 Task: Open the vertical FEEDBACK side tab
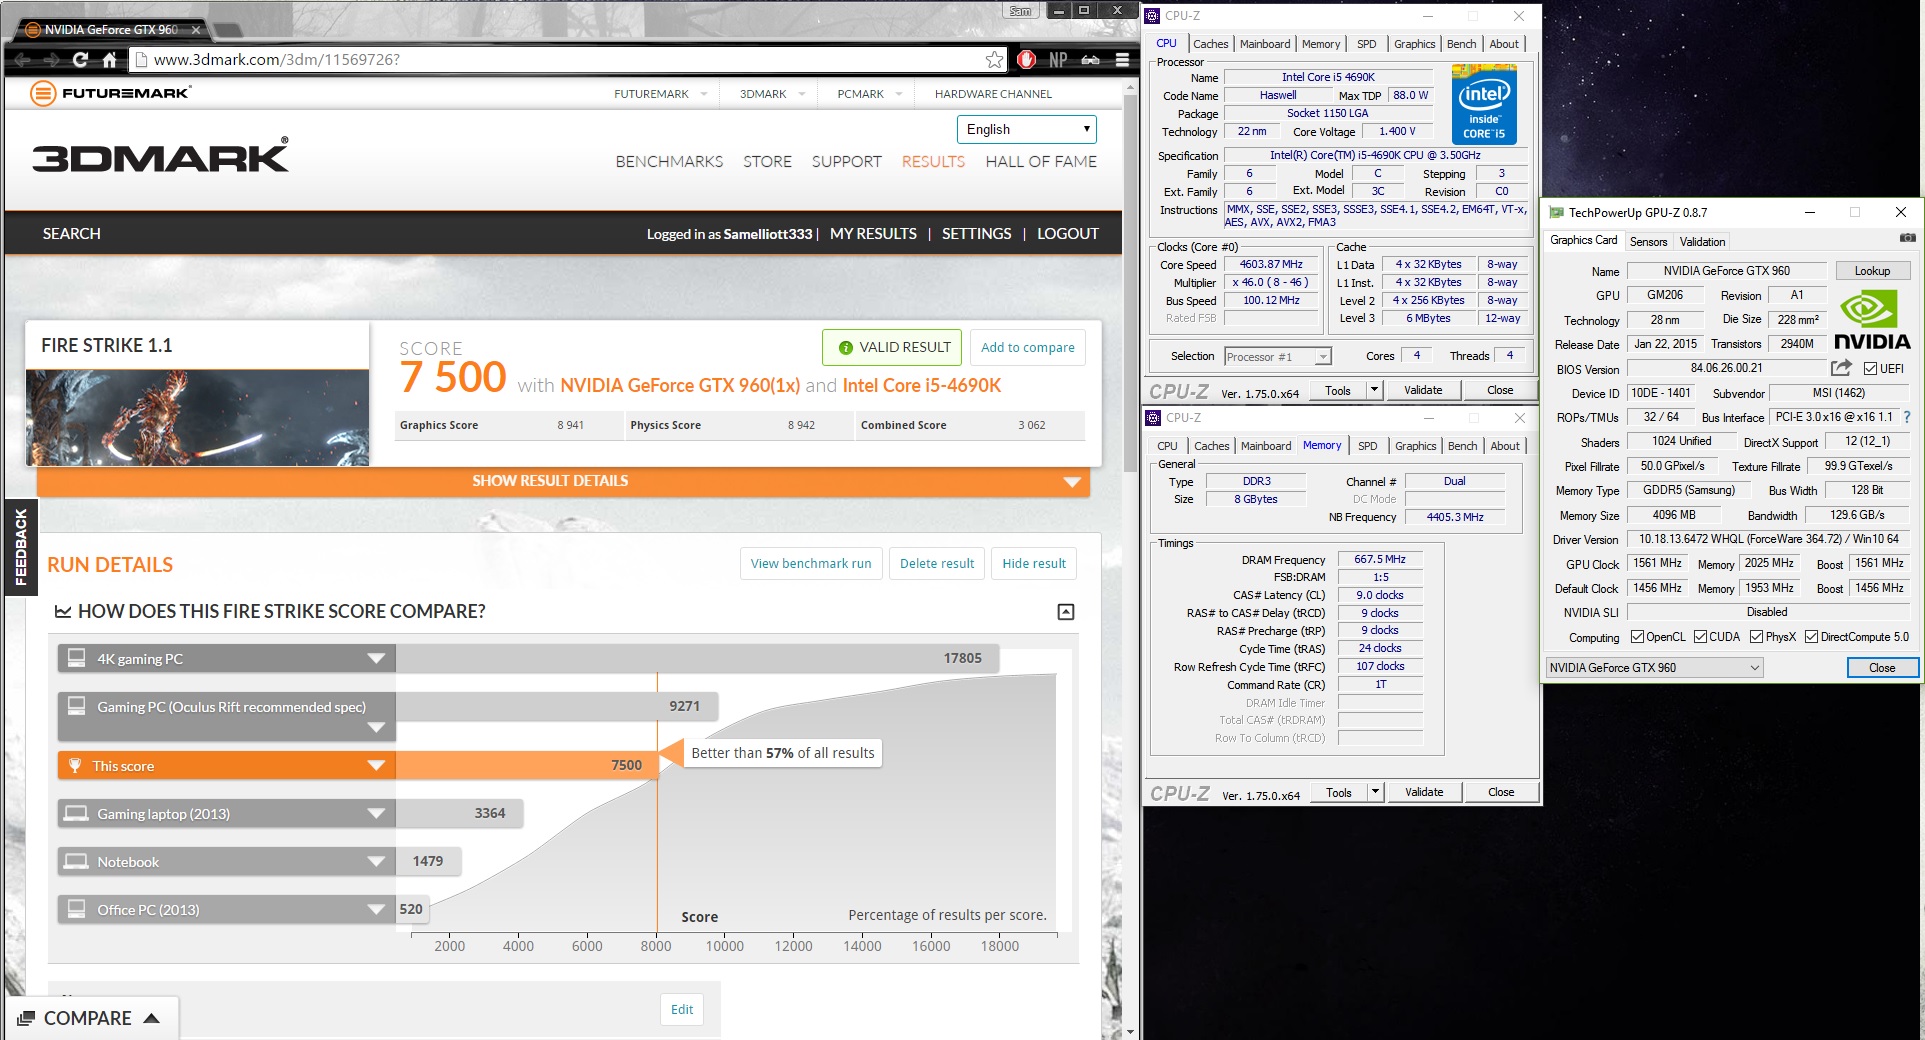tap(20, 547)
